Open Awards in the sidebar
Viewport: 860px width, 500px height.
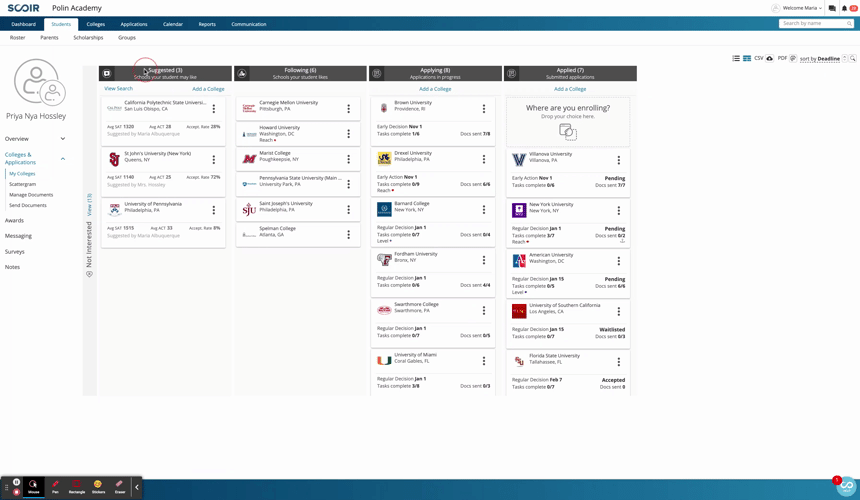[14, 220]
